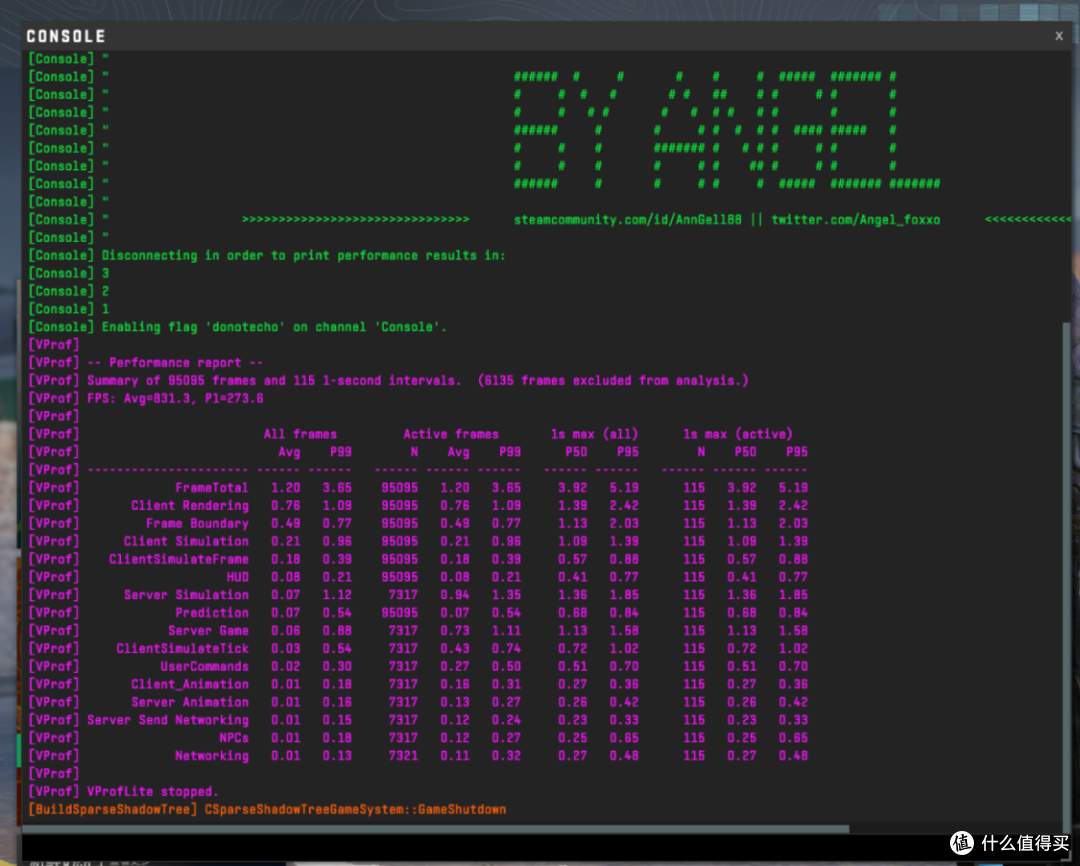Click the 'Active frames' column header

(x=451, y=434)
